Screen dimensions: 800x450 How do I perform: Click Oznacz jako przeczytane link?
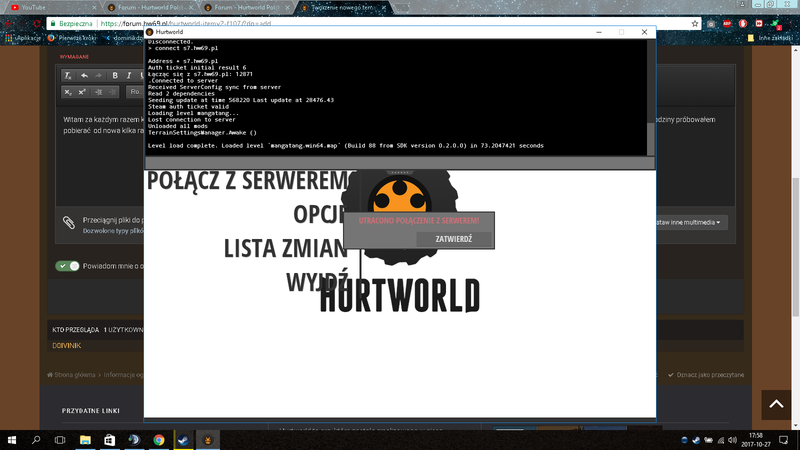pyautogui.click(x=706, y=374)
